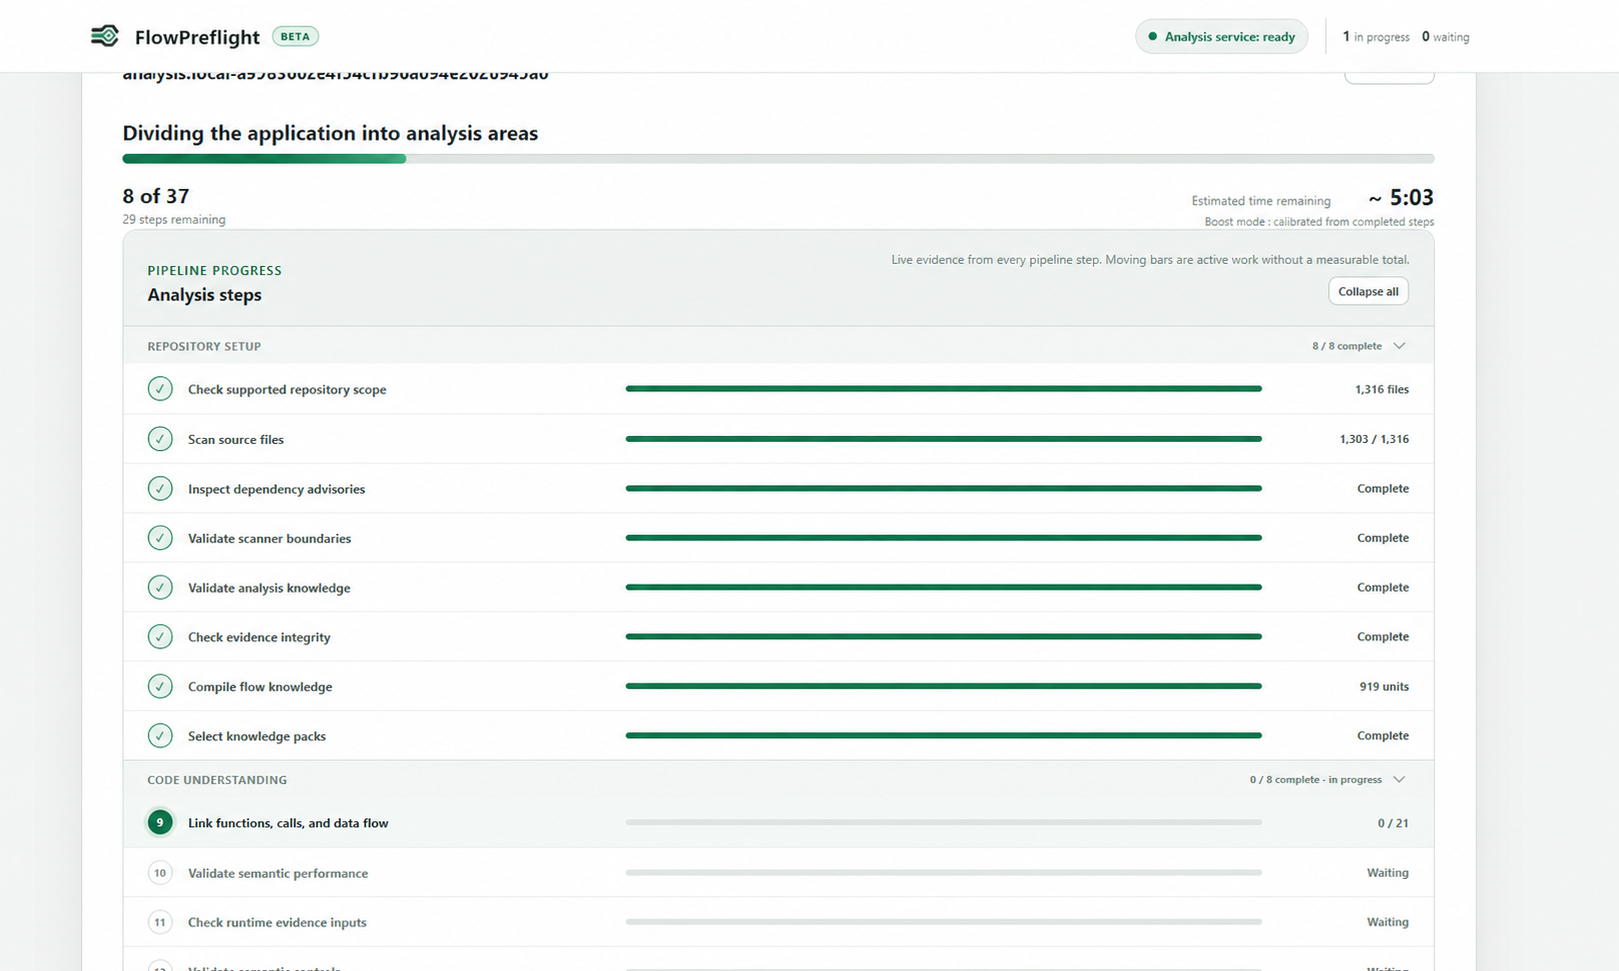Click progress bar for Link functions, calls, data flow

(944, 822)
